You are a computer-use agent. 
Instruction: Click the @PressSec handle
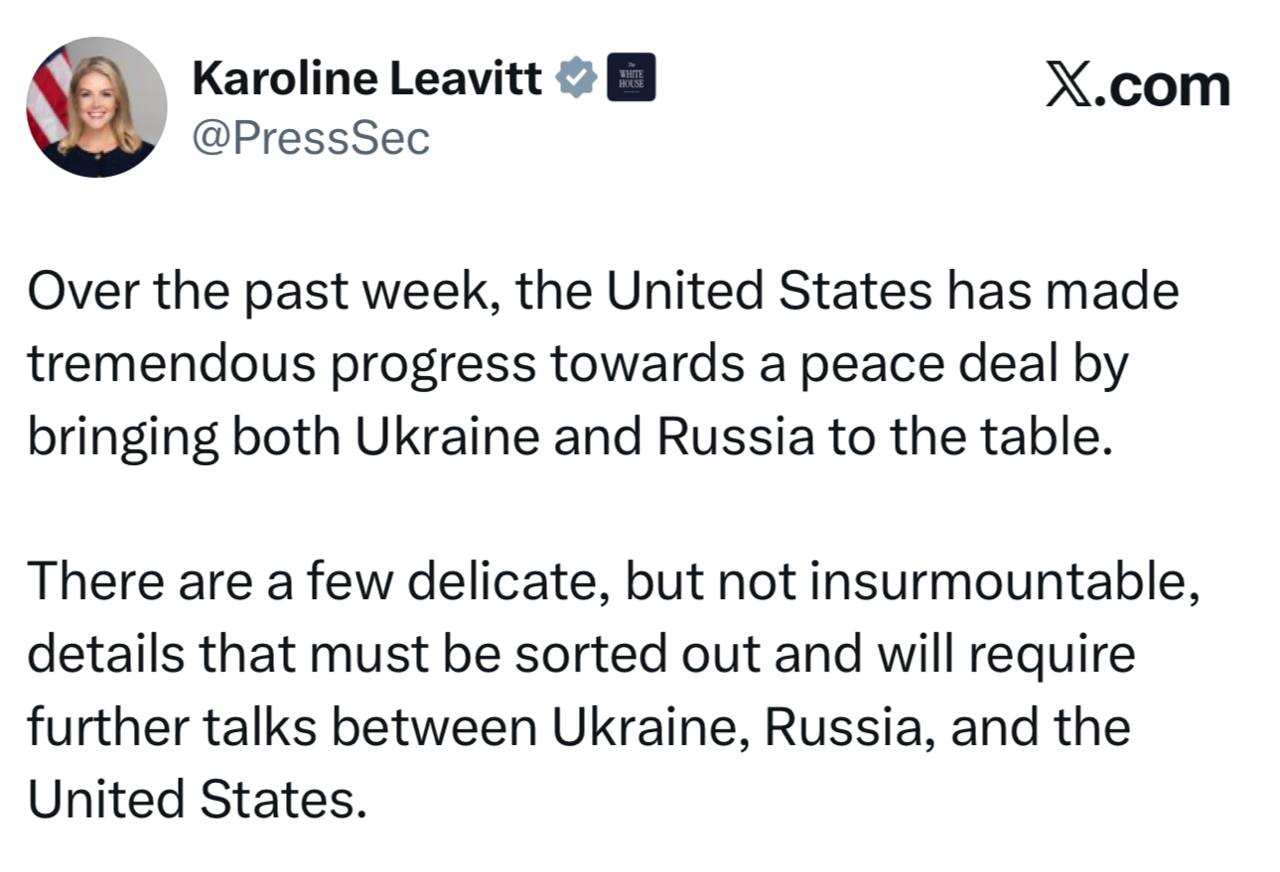coord(310,138)
